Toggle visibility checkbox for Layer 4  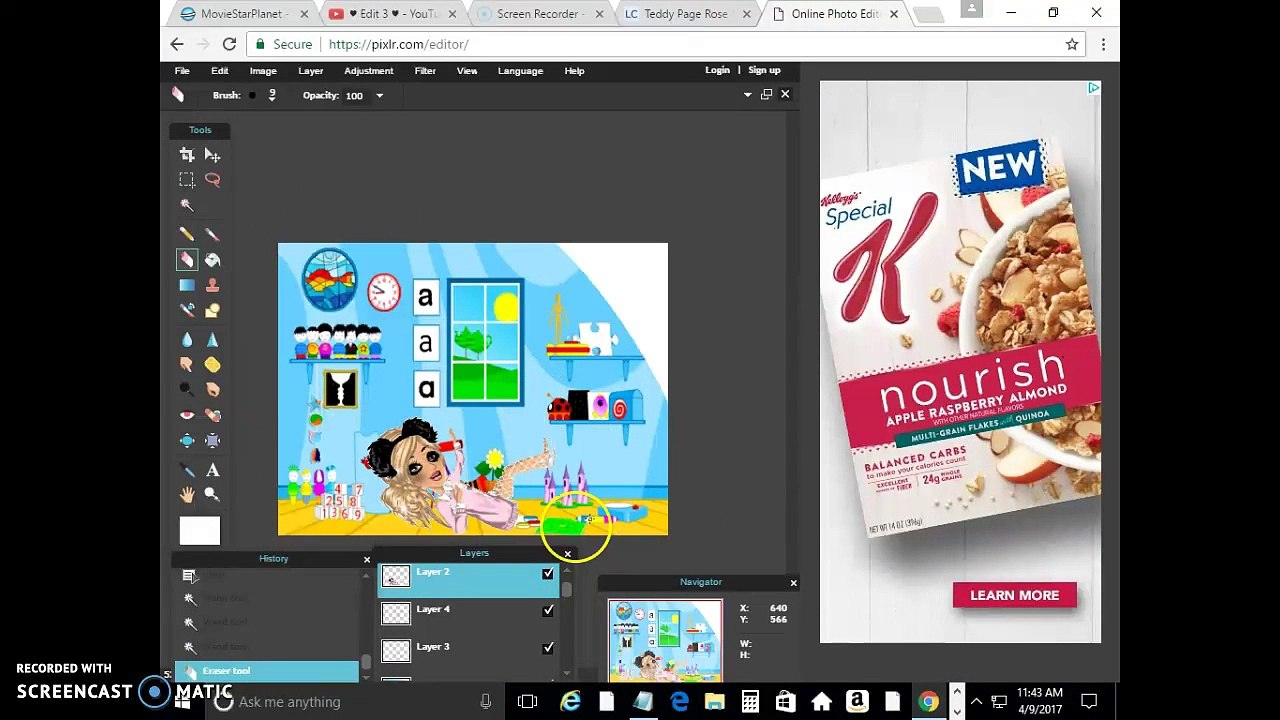click(548, 610)
